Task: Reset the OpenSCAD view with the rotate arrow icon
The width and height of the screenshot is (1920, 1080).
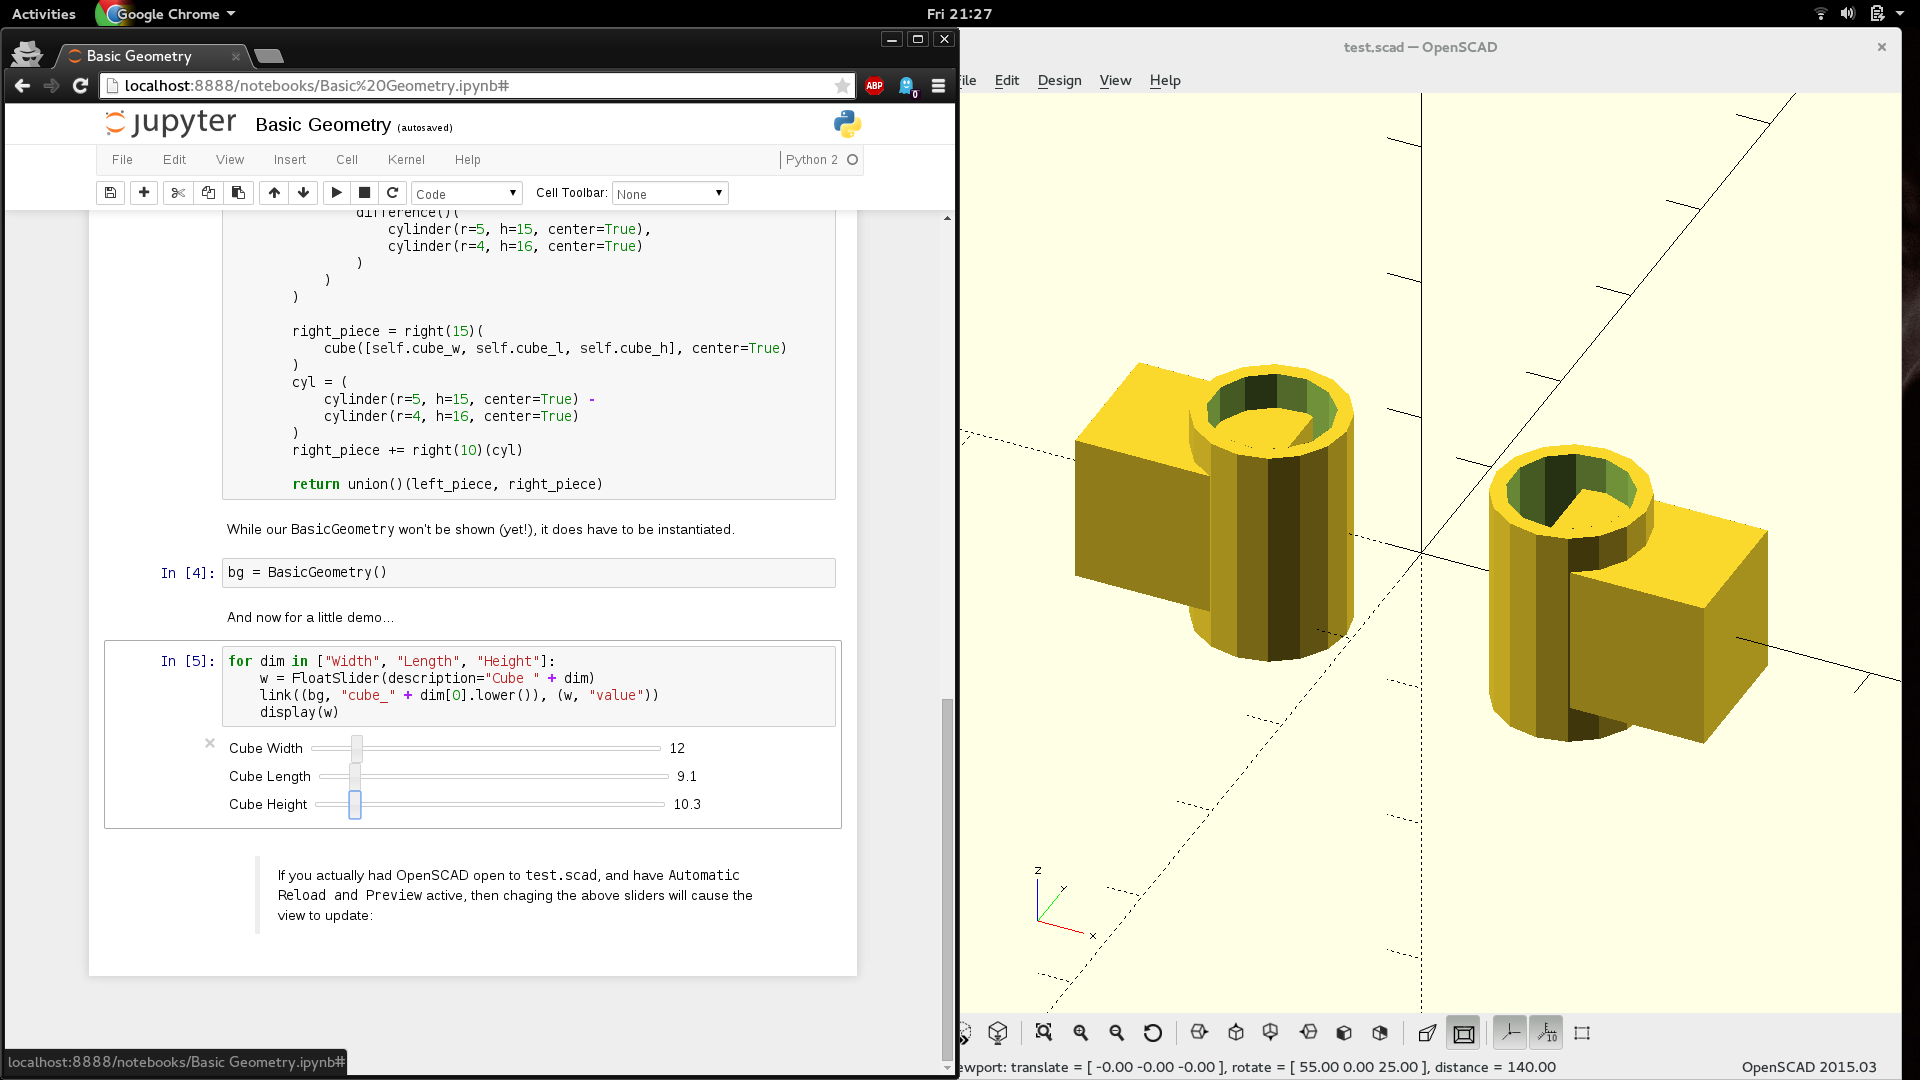Action: tap(1153, 1033)
